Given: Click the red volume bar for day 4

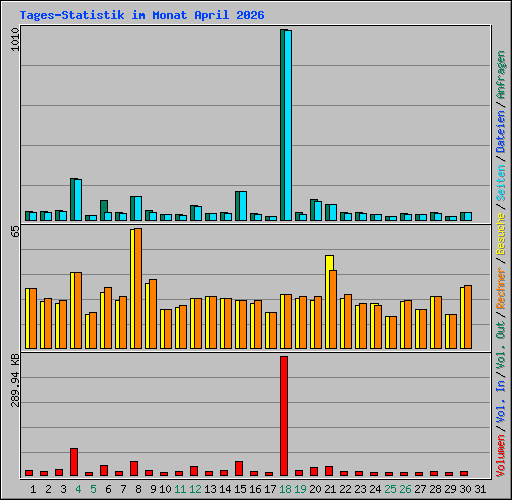Looking at the screenshot, I should click(x=74, y=462).
